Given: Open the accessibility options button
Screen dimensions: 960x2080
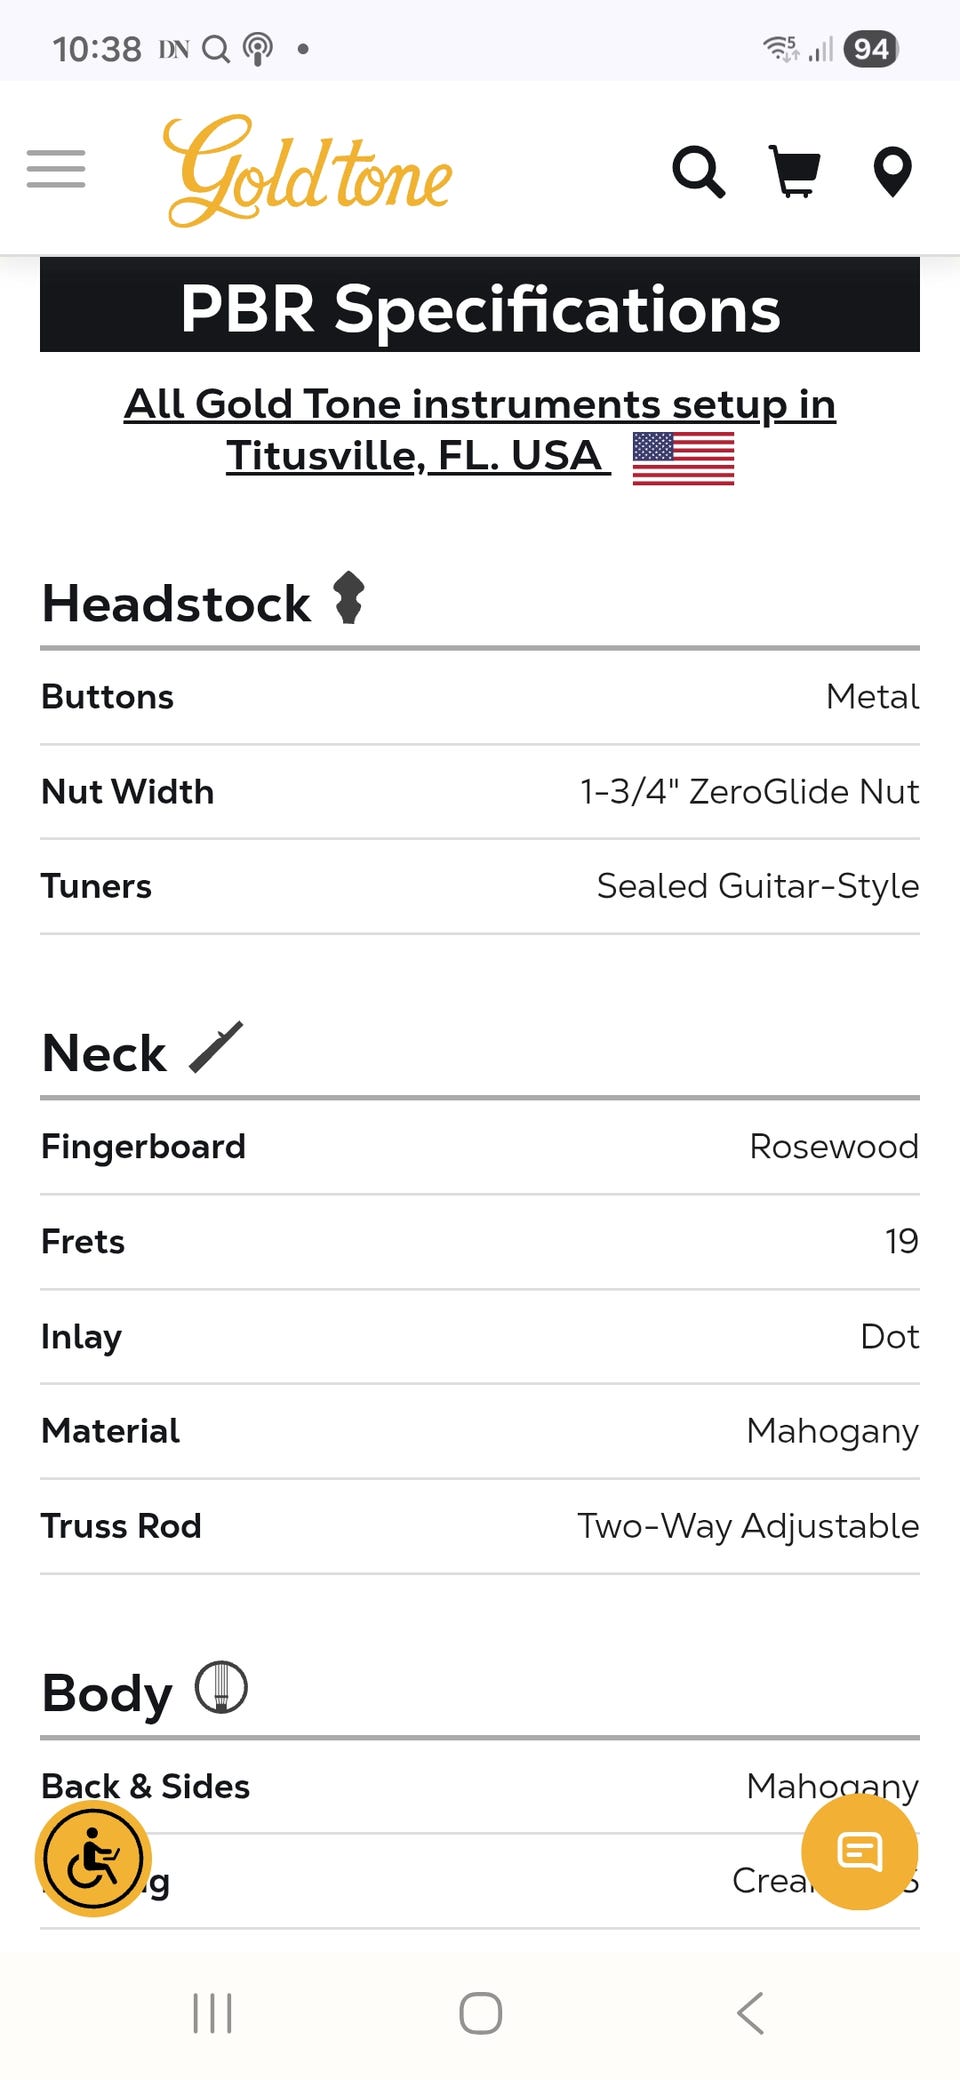Looking at the screenshot, I should (x=93, y=1859).
